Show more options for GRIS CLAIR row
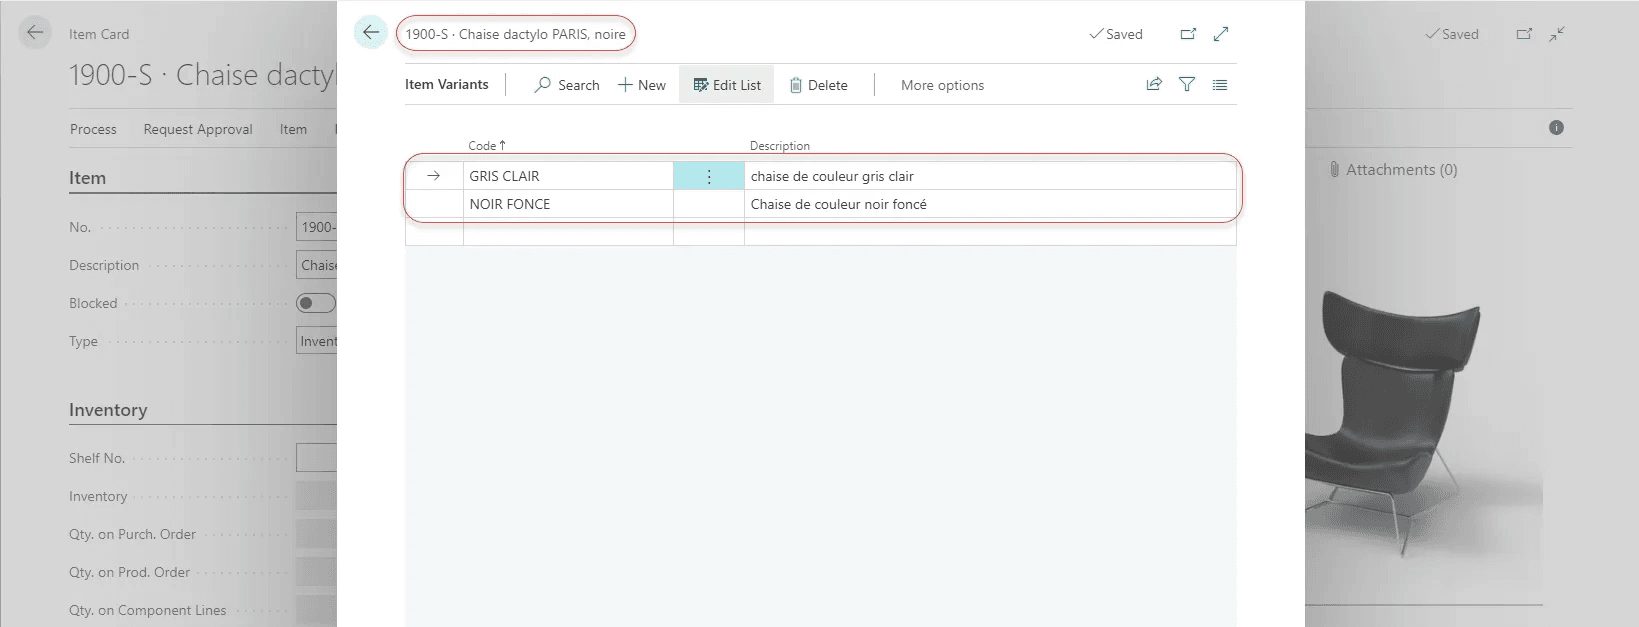This screenshot has height=627, width=1639. point(709,176)
